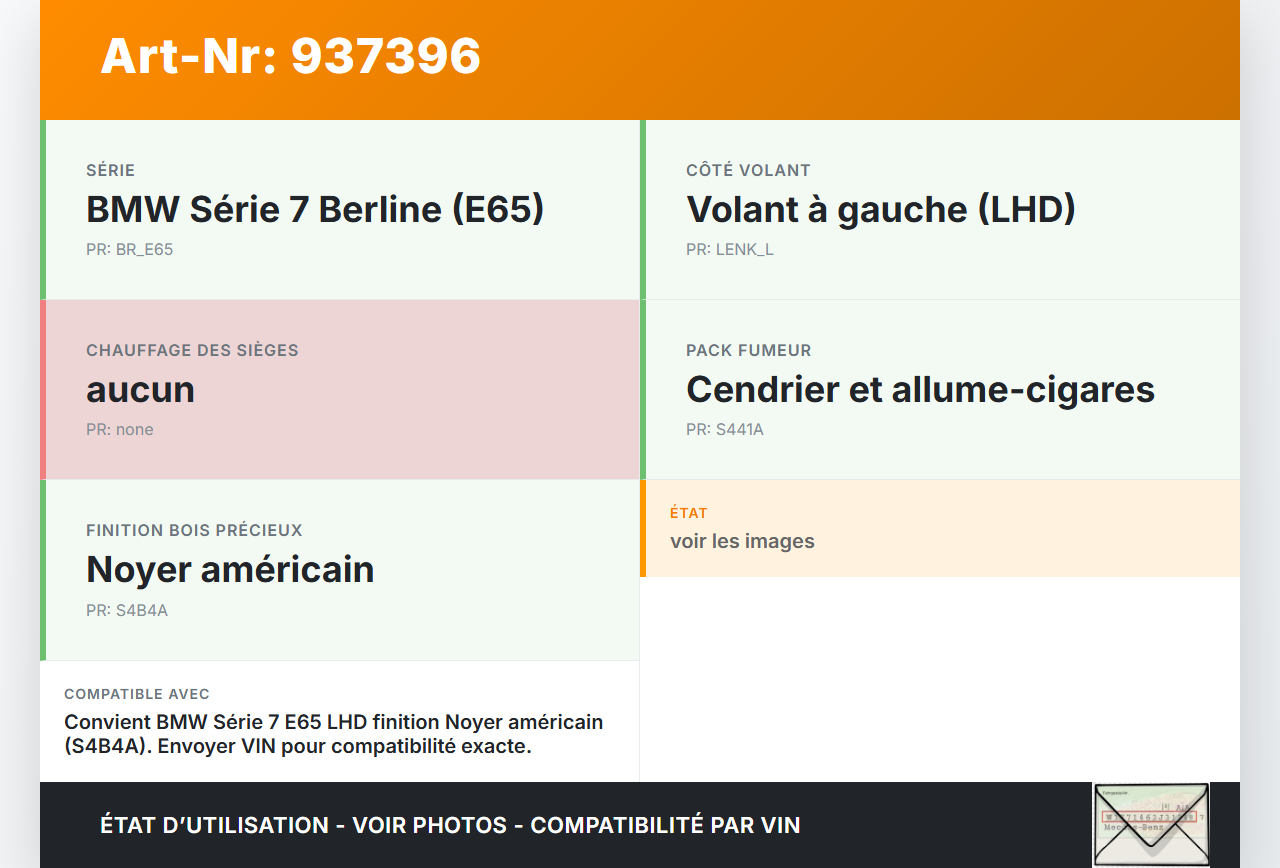The height and width of the screenshot is (868, 1280).
Task: Click the PR: S4B4A code
Action: [127, 610]
